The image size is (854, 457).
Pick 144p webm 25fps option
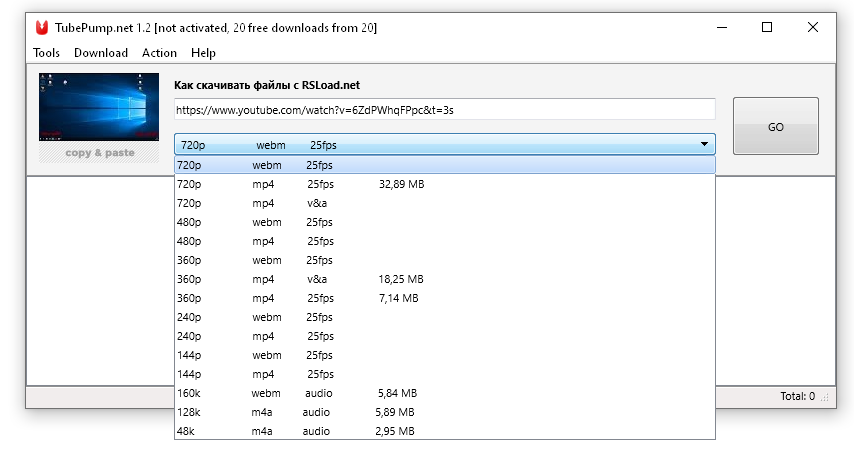pos(444,355)
